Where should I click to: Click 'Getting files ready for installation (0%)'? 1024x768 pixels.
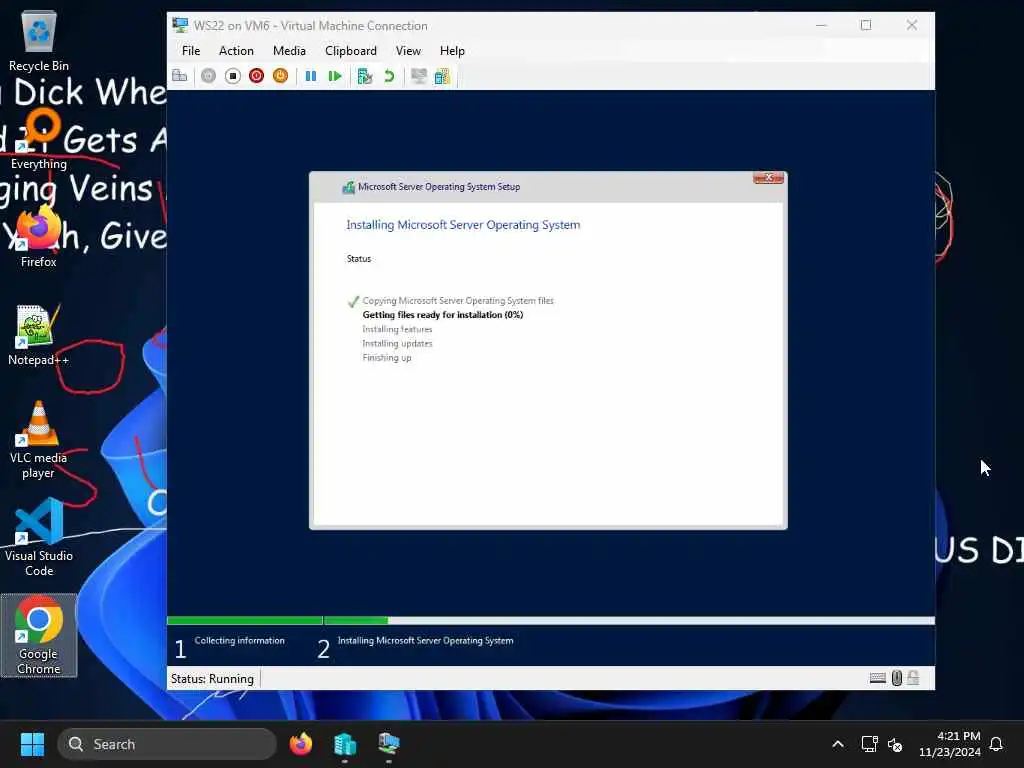pos(443,315)
